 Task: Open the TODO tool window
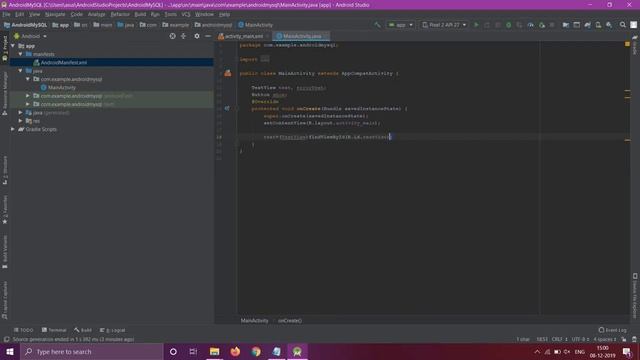pos(24,330)
